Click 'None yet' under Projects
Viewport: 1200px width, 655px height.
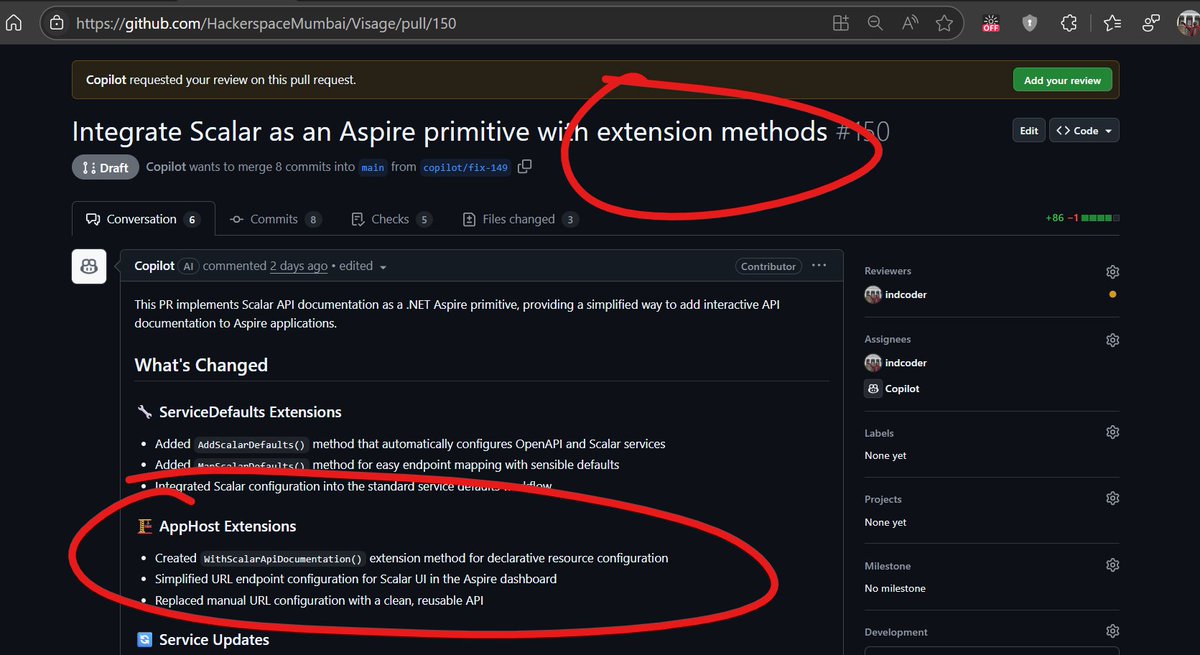(x=886, y=522)
